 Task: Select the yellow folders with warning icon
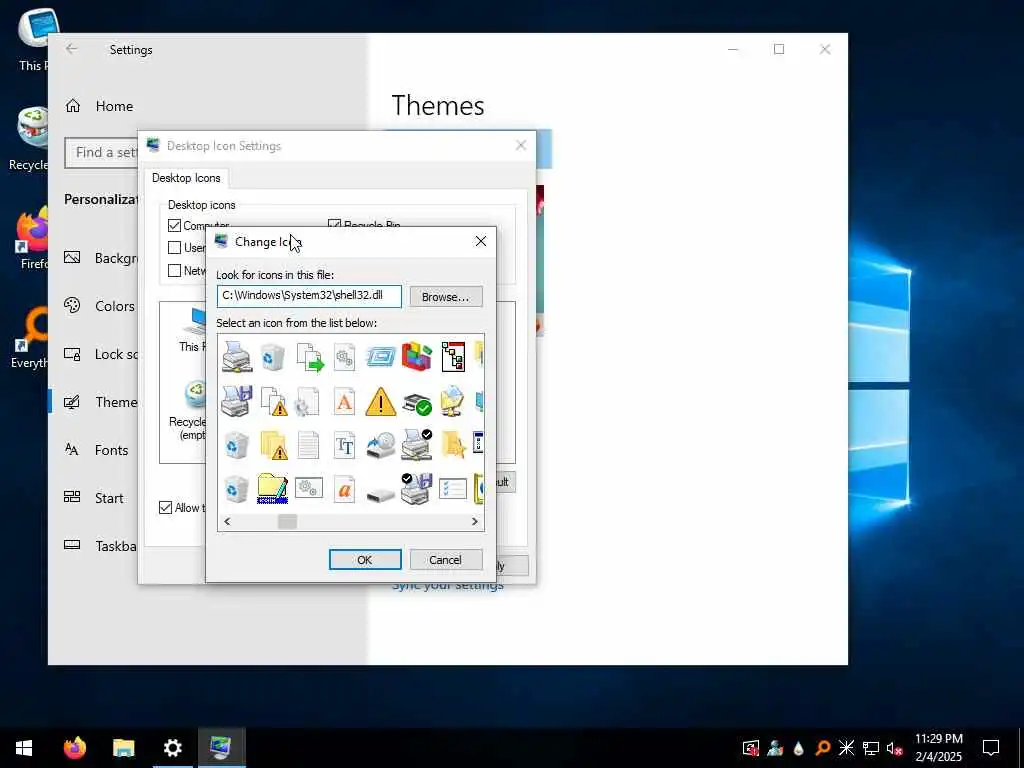[x=274, y=445]
